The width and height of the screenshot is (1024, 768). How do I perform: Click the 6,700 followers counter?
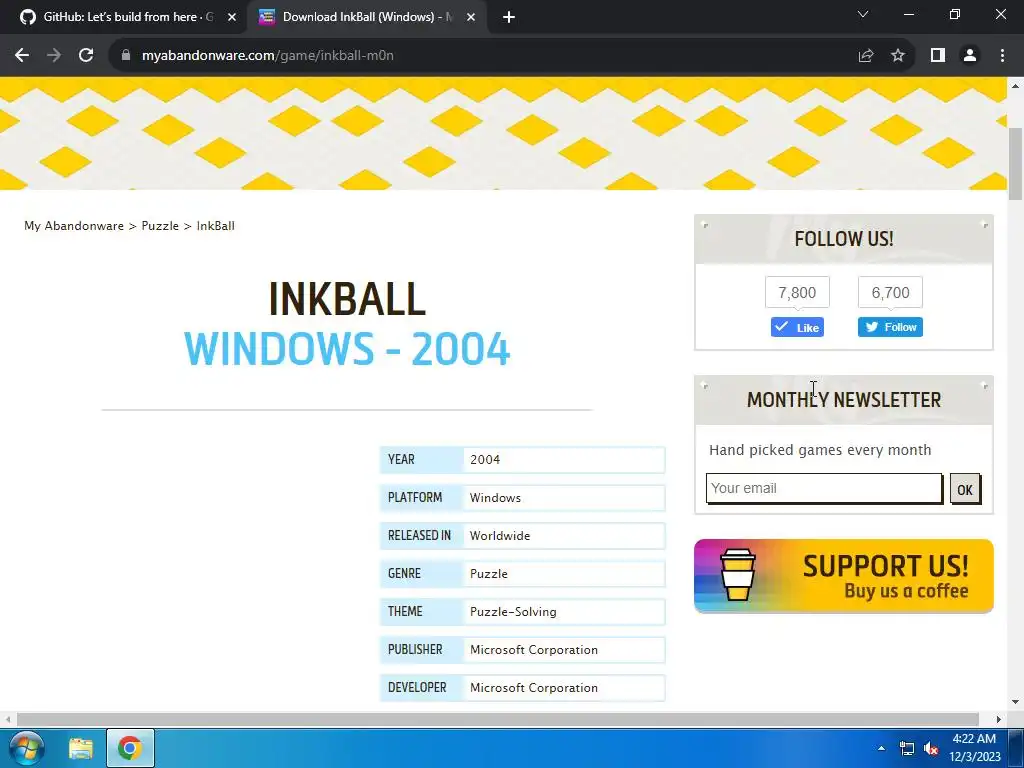(890, 293)
